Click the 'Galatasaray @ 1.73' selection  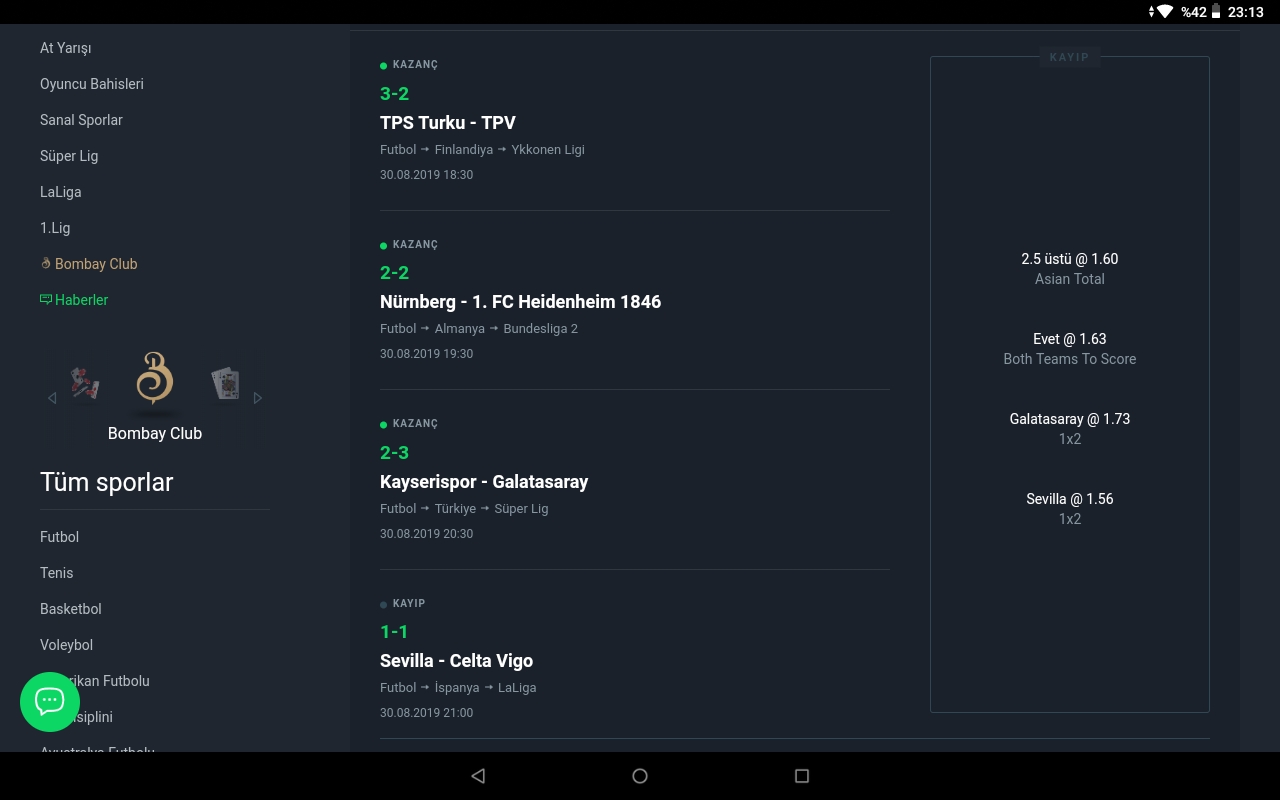click(x=1070, y=419)
